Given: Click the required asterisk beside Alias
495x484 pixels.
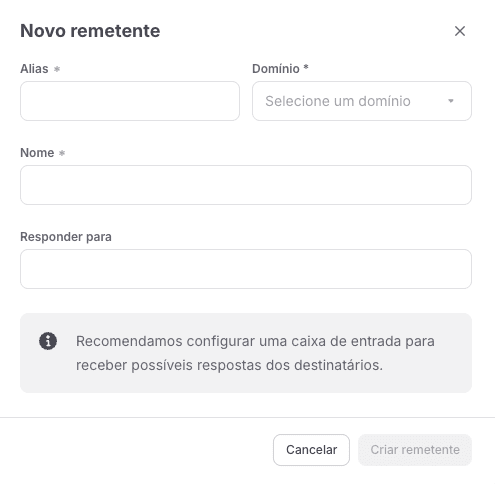Looking at the screenshot, I should pos(57,69).
